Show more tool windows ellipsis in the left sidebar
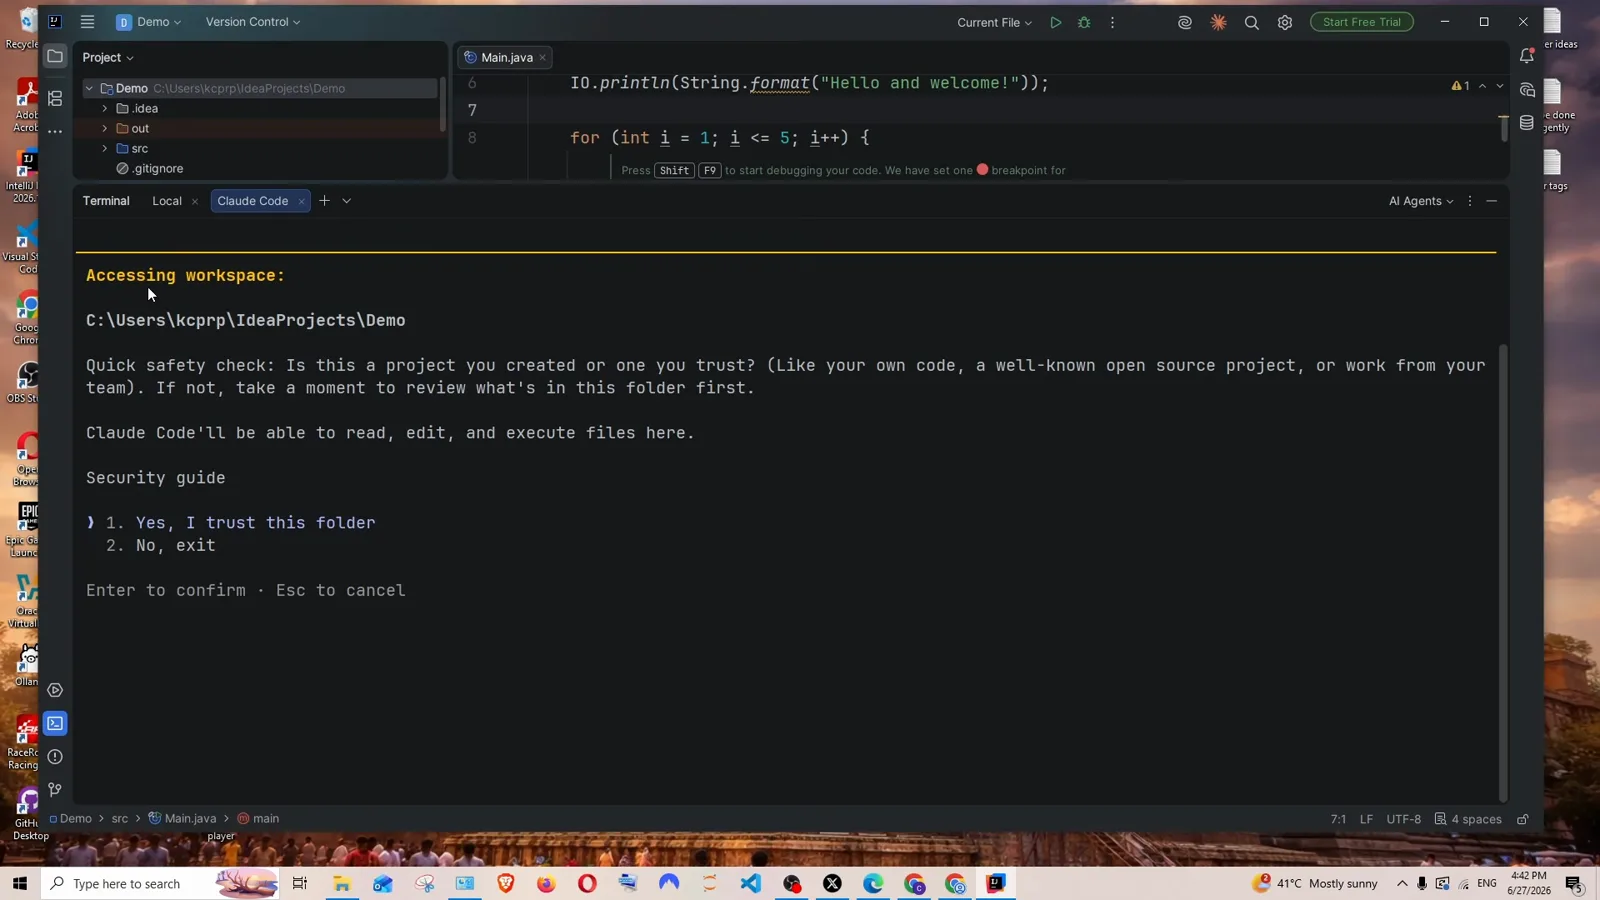This screenshot has width=1600, height=900. pos(55,131)
